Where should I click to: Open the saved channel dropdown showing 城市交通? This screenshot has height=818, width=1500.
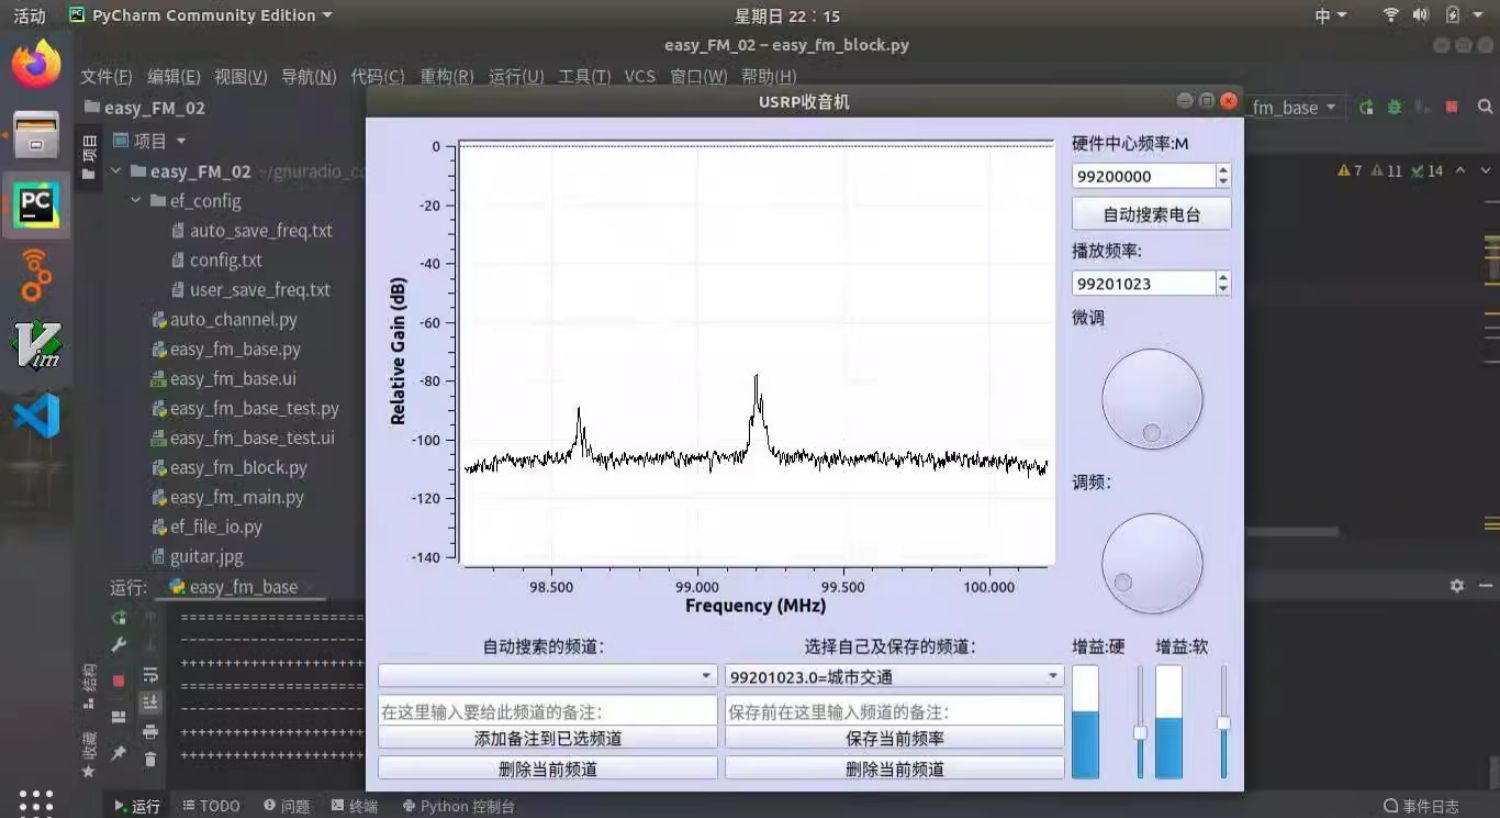click(x=894, y=676)
